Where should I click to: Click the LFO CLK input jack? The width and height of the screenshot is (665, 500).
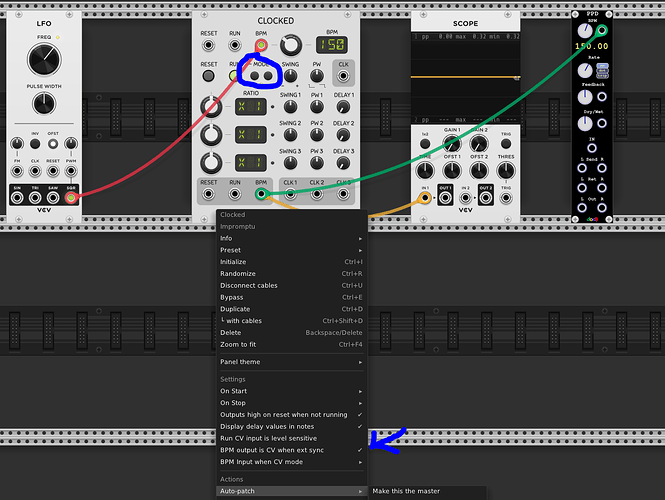pyautogui.click(x=35, y=171)
